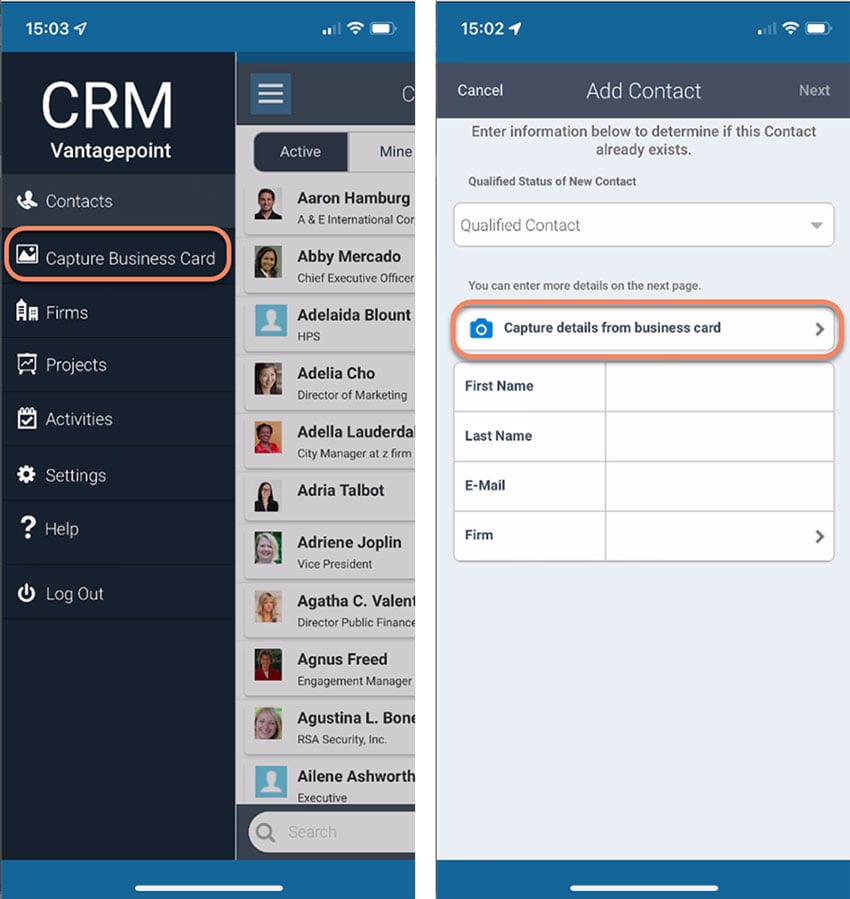Click the Last Name input field
This screenshot has height=899, width=850.
click(719, 436)
